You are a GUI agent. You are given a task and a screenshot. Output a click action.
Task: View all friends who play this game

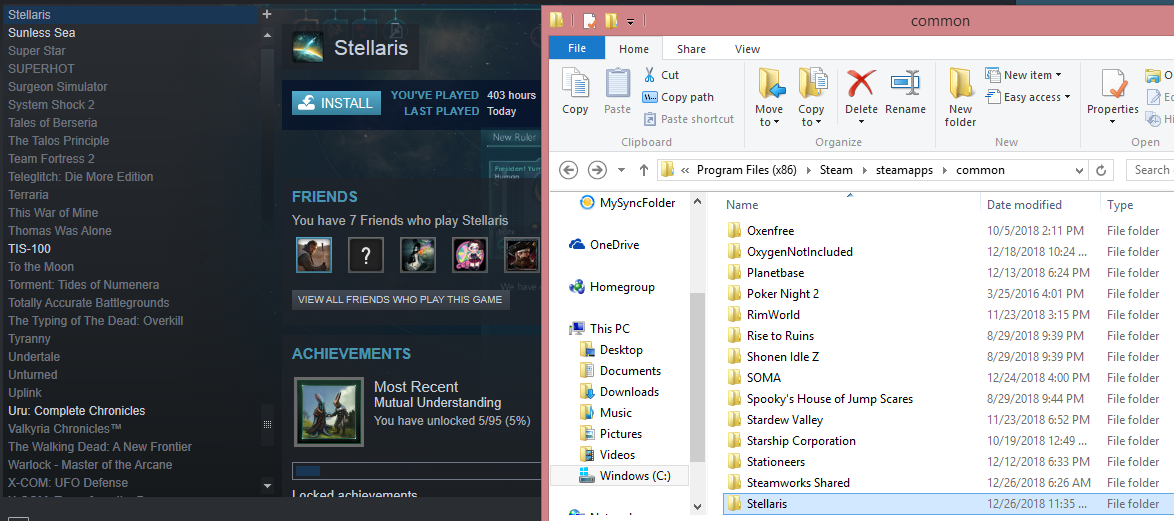pyautogui.click(x=400, y=299)
